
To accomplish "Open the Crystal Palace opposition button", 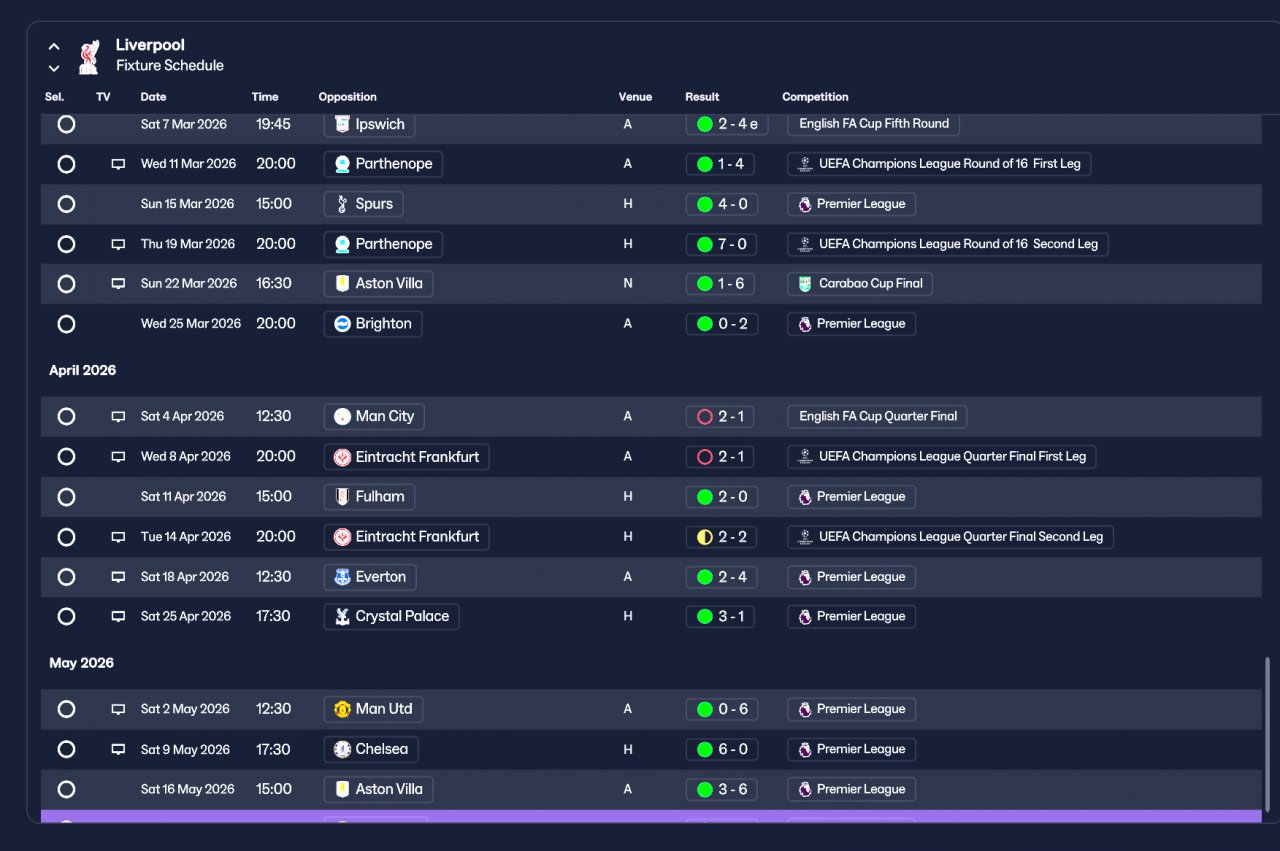I will tap(391, 617).
